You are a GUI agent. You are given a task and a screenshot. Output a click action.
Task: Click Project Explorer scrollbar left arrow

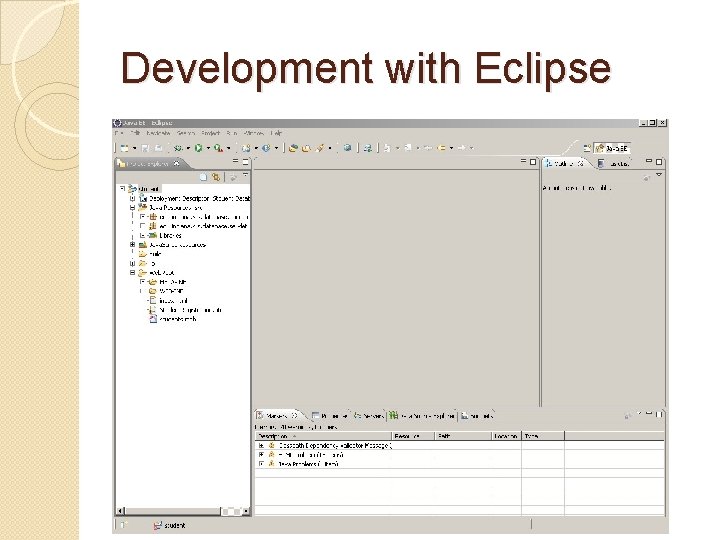pyautogui.click(x=120, y=511)
